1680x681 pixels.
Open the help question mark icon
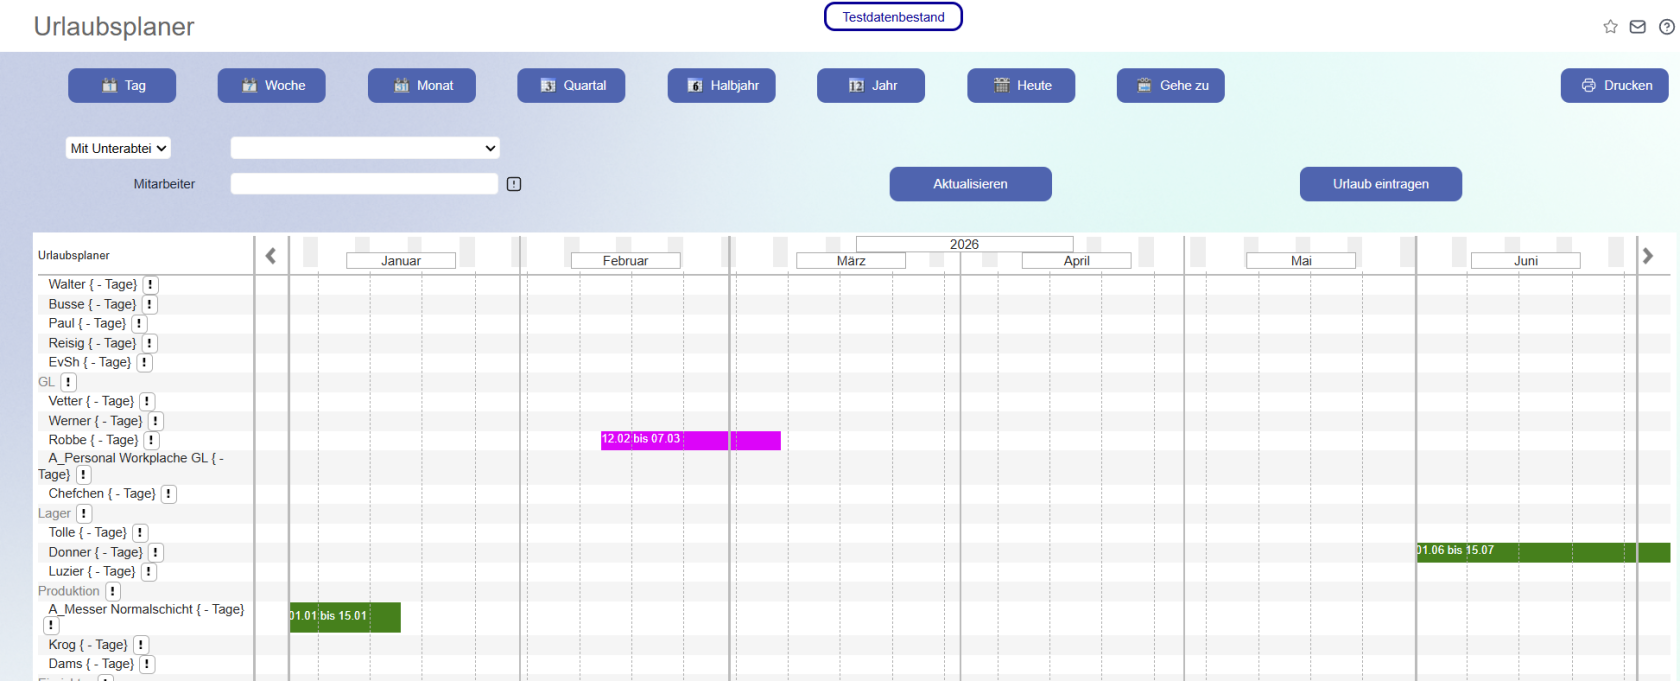(x=1667, y=27)
